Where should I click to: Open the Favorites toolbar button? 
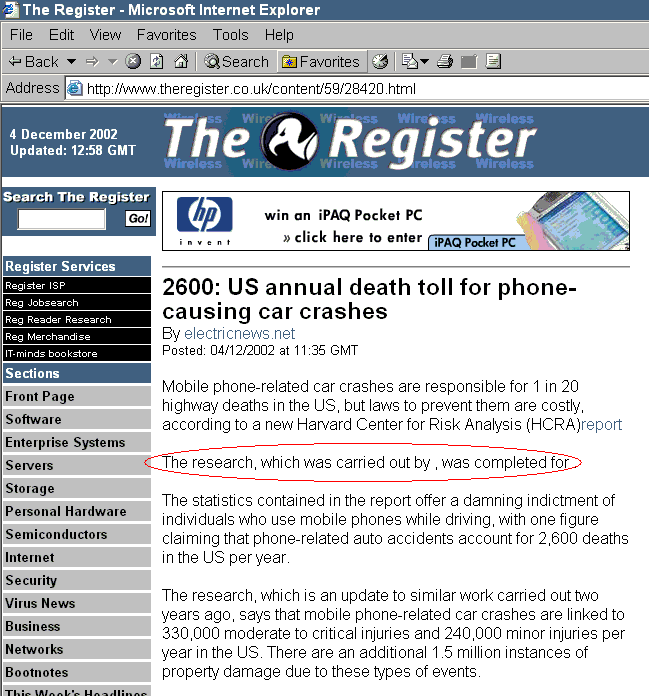(x=321, y=61)
